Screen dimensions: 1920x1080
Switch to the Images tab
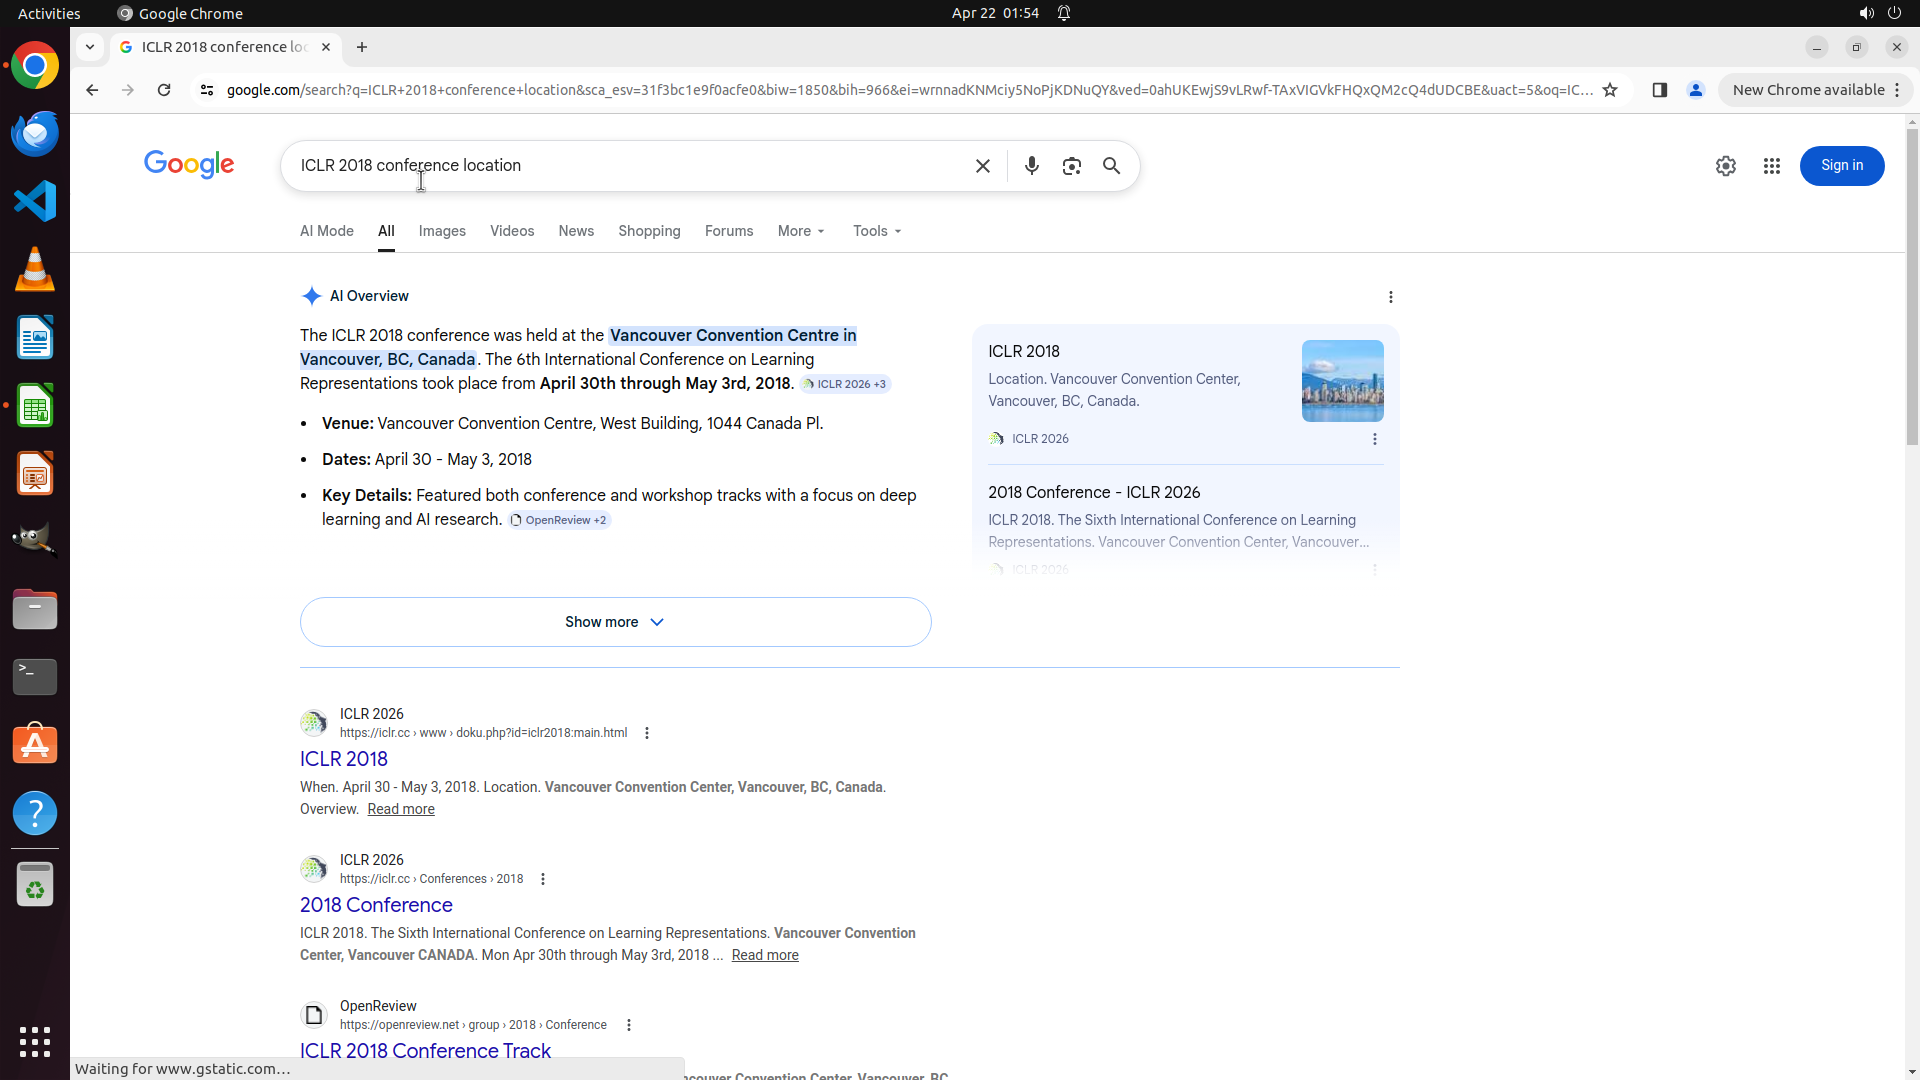442,231
